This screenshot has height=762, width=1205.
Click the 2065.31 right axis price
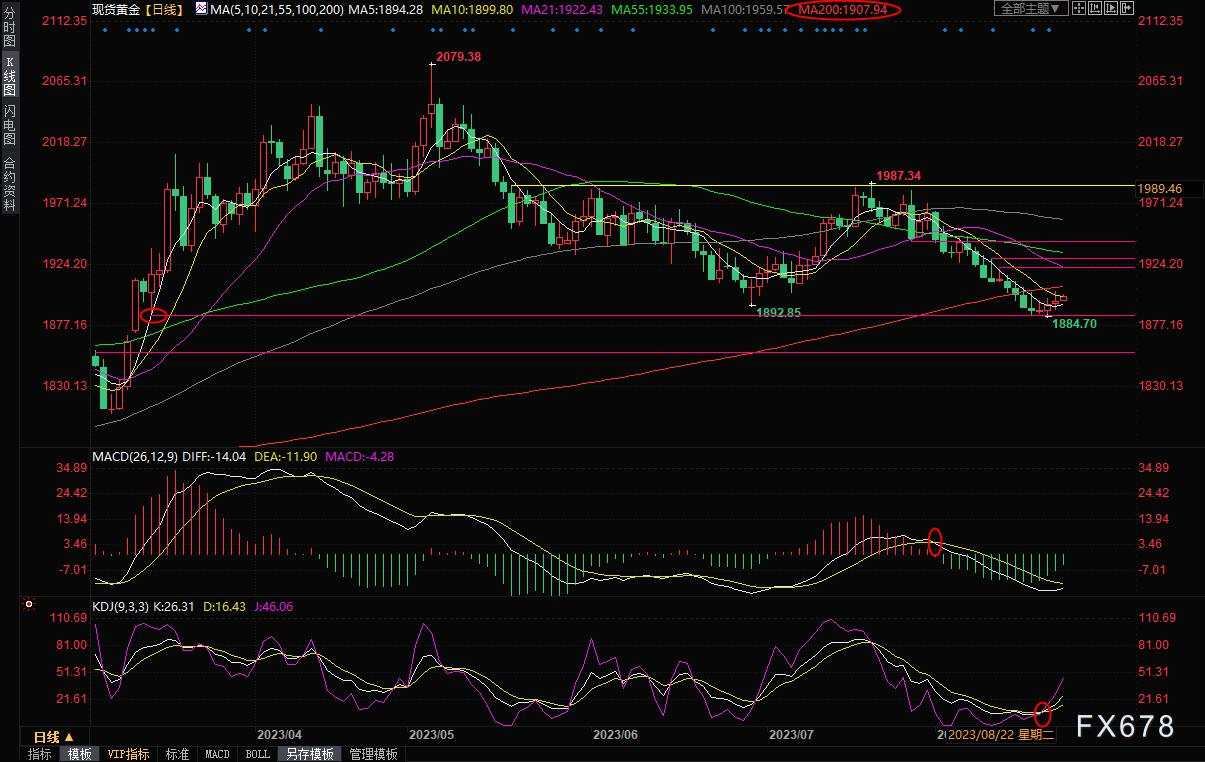[1160, 81]
